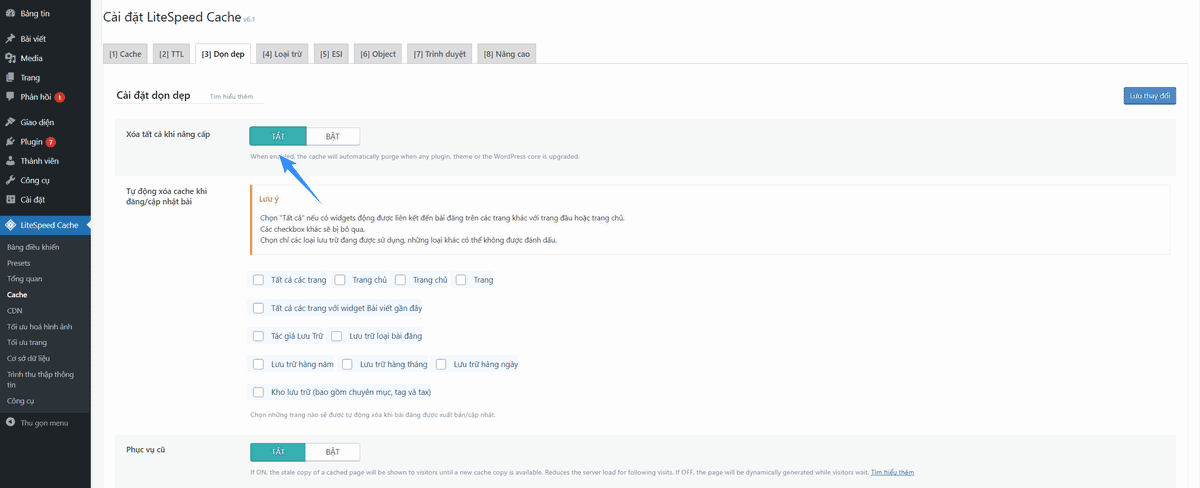Viewport: 1200px width, 488px height.
Task: Open Bảng điều khiển under LiteSpeed Cache
Action: coord(33,246)
